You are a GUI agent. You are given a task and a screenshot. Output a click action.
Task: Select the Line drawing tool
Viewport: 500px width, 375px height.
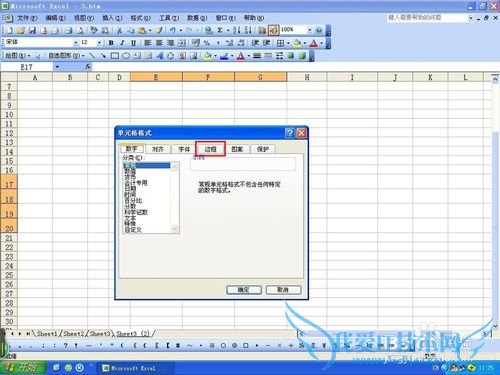(92, 56)
